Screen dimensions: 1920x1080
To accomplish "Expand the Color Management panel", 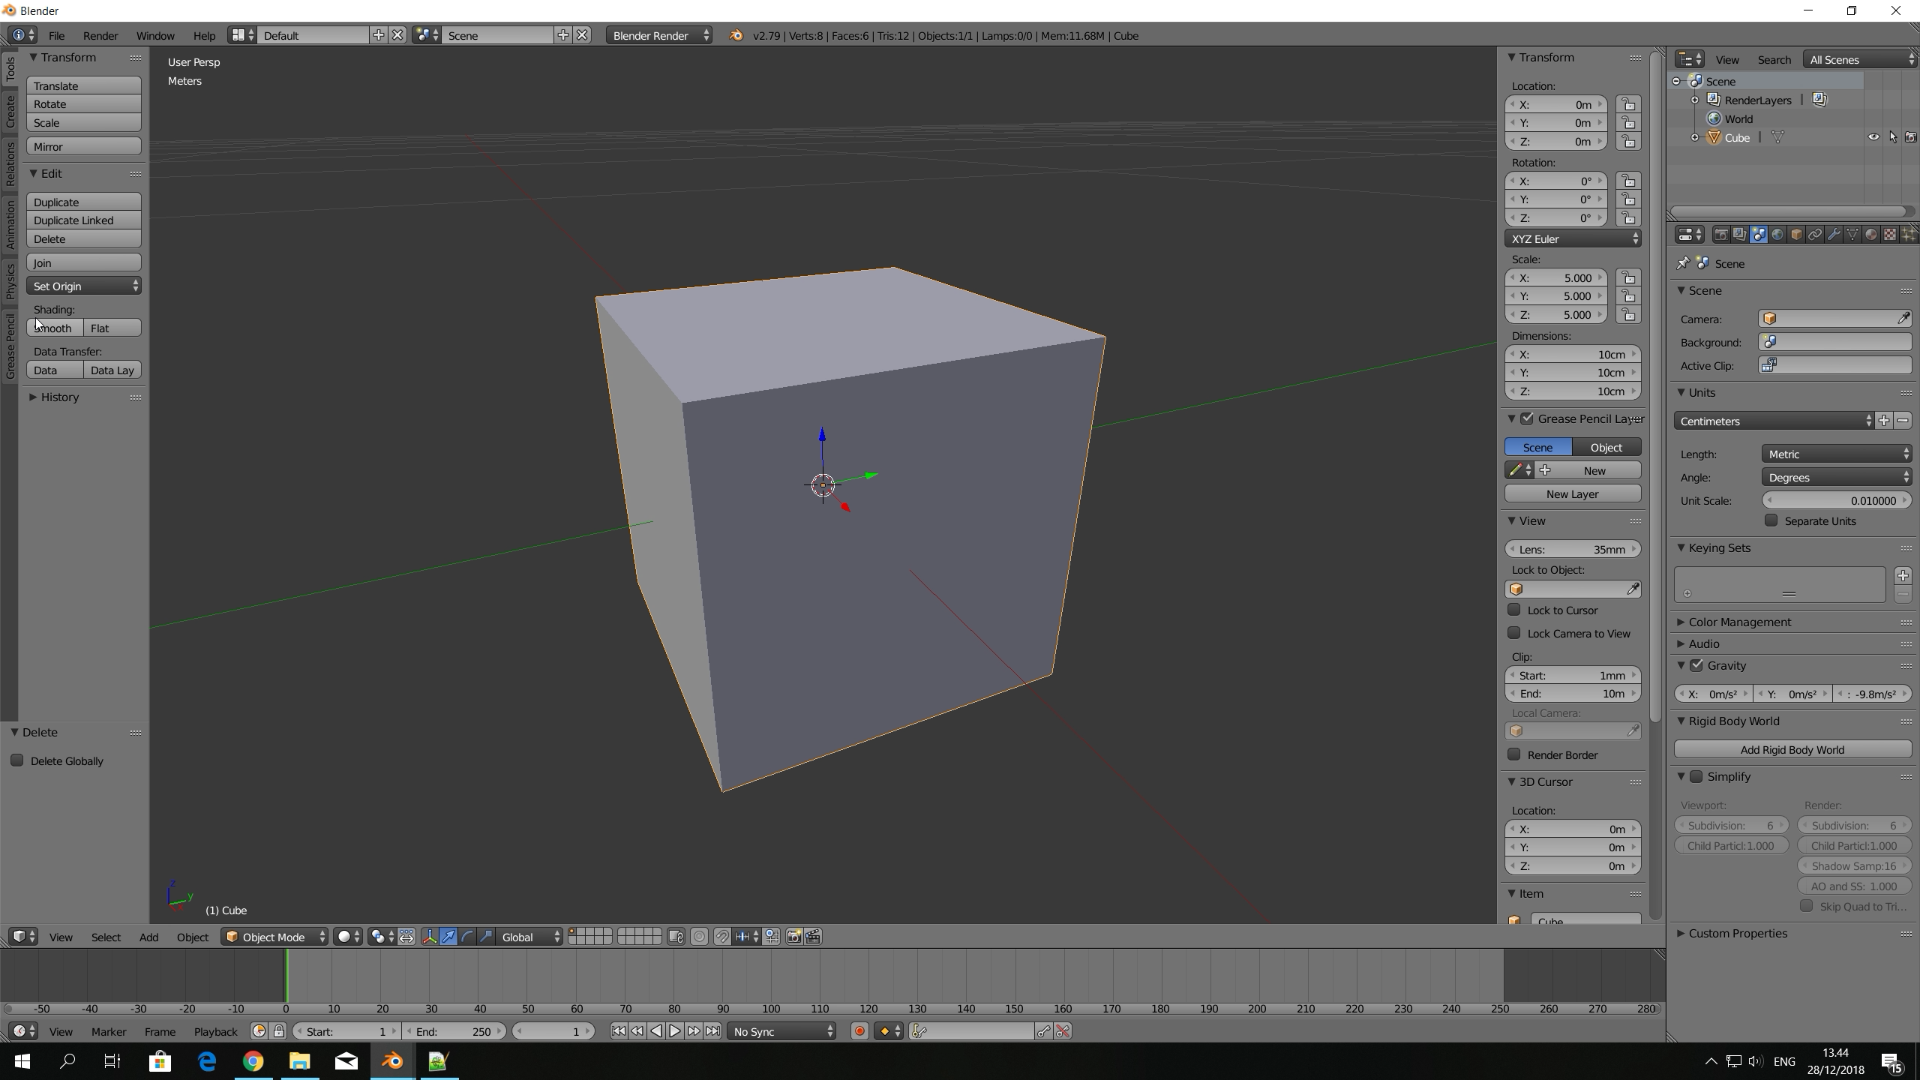I will tap(1739, 622).
